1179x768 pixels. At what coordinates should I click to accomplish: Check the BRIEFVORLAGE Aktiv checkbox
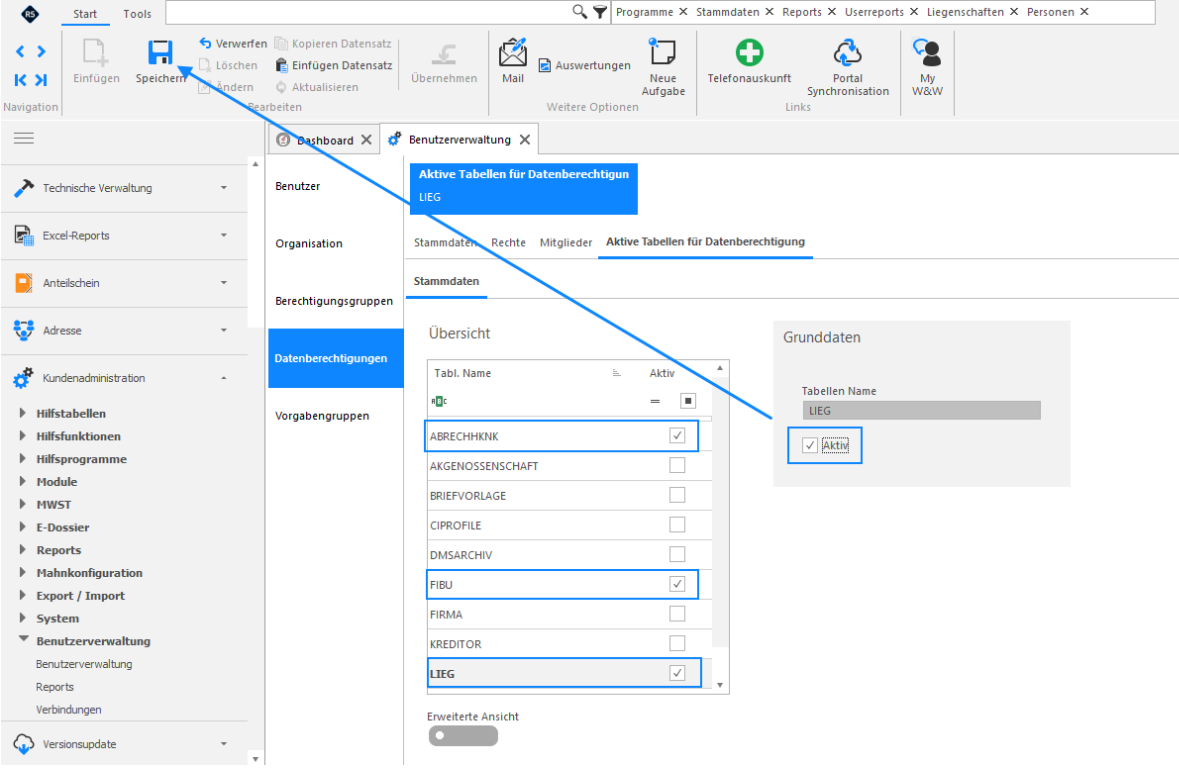pos(677,495)
